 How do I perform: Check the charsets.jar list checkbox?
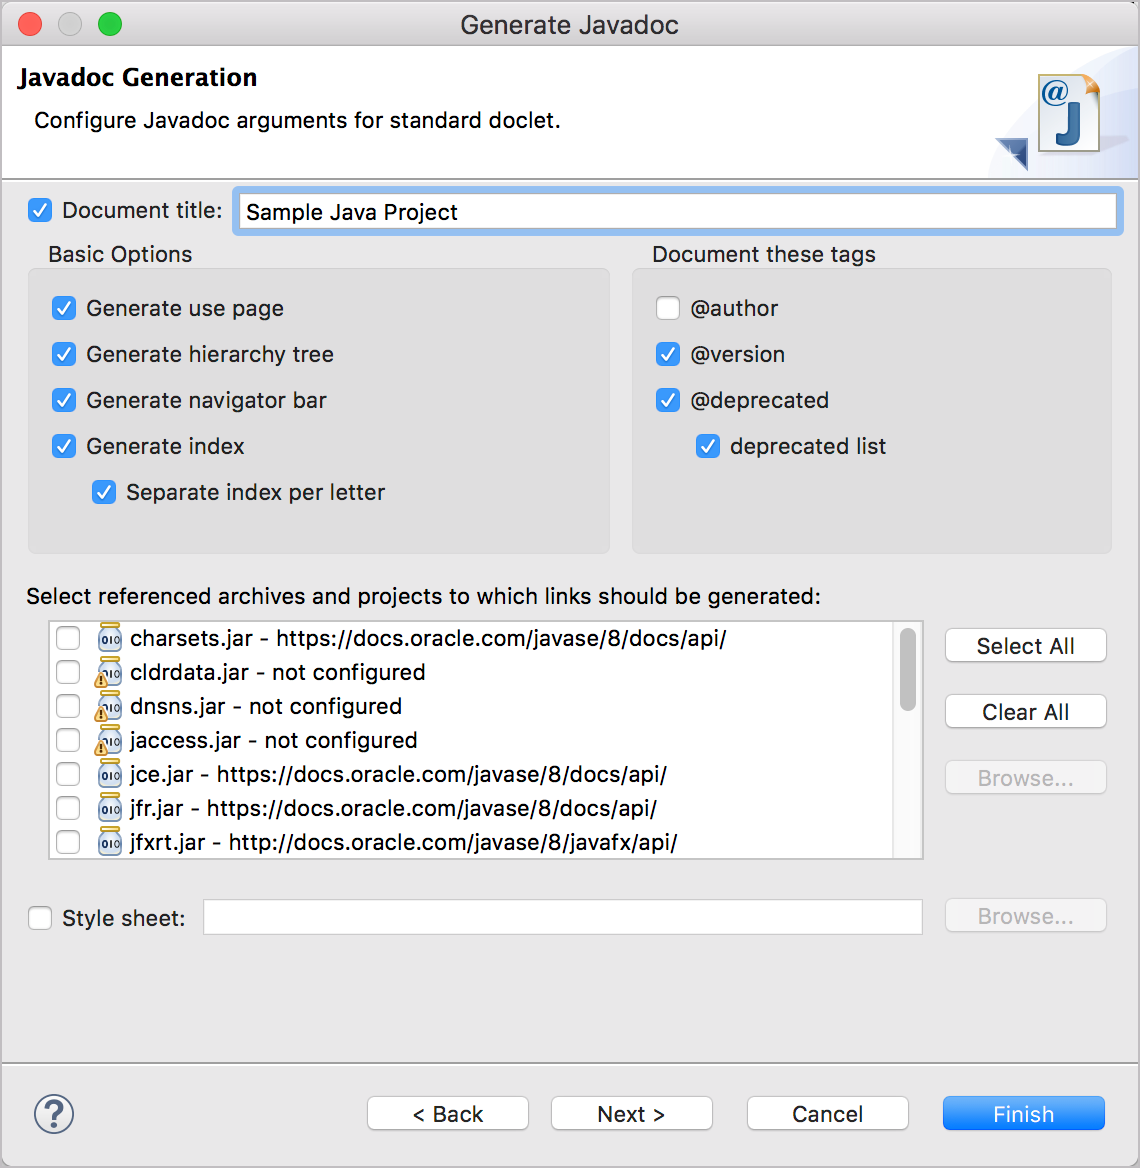click(x=68, y=638)
